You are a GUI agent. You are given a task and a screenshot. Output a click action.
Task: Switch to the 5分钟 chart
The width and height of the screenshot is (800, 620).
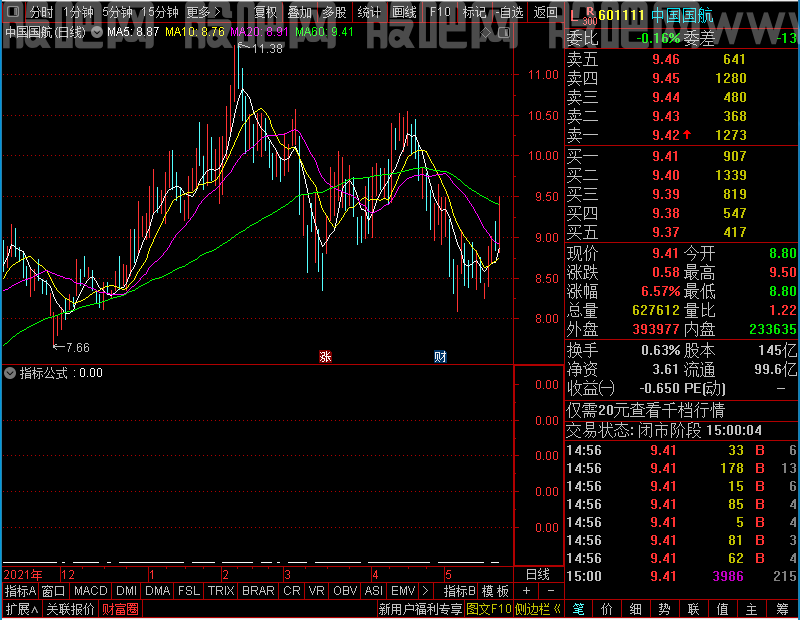click(x=117, y=12)
